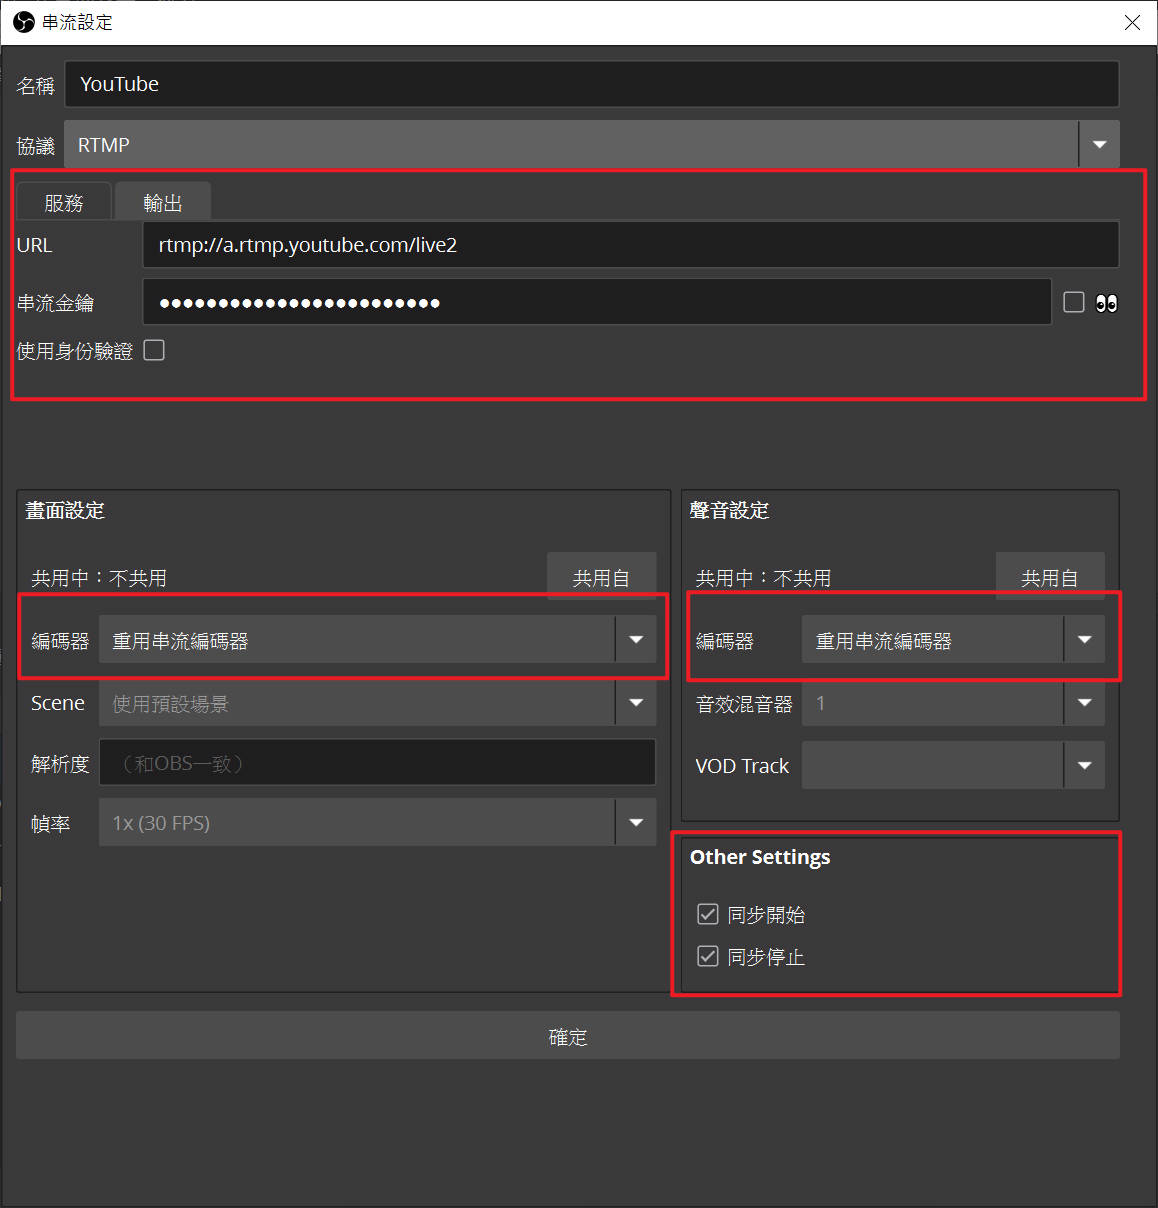Open the 幀率 1x (30 FPS) dropdown
The width and height of the screenshot is (1158, 1208).
tap(636, 823)
